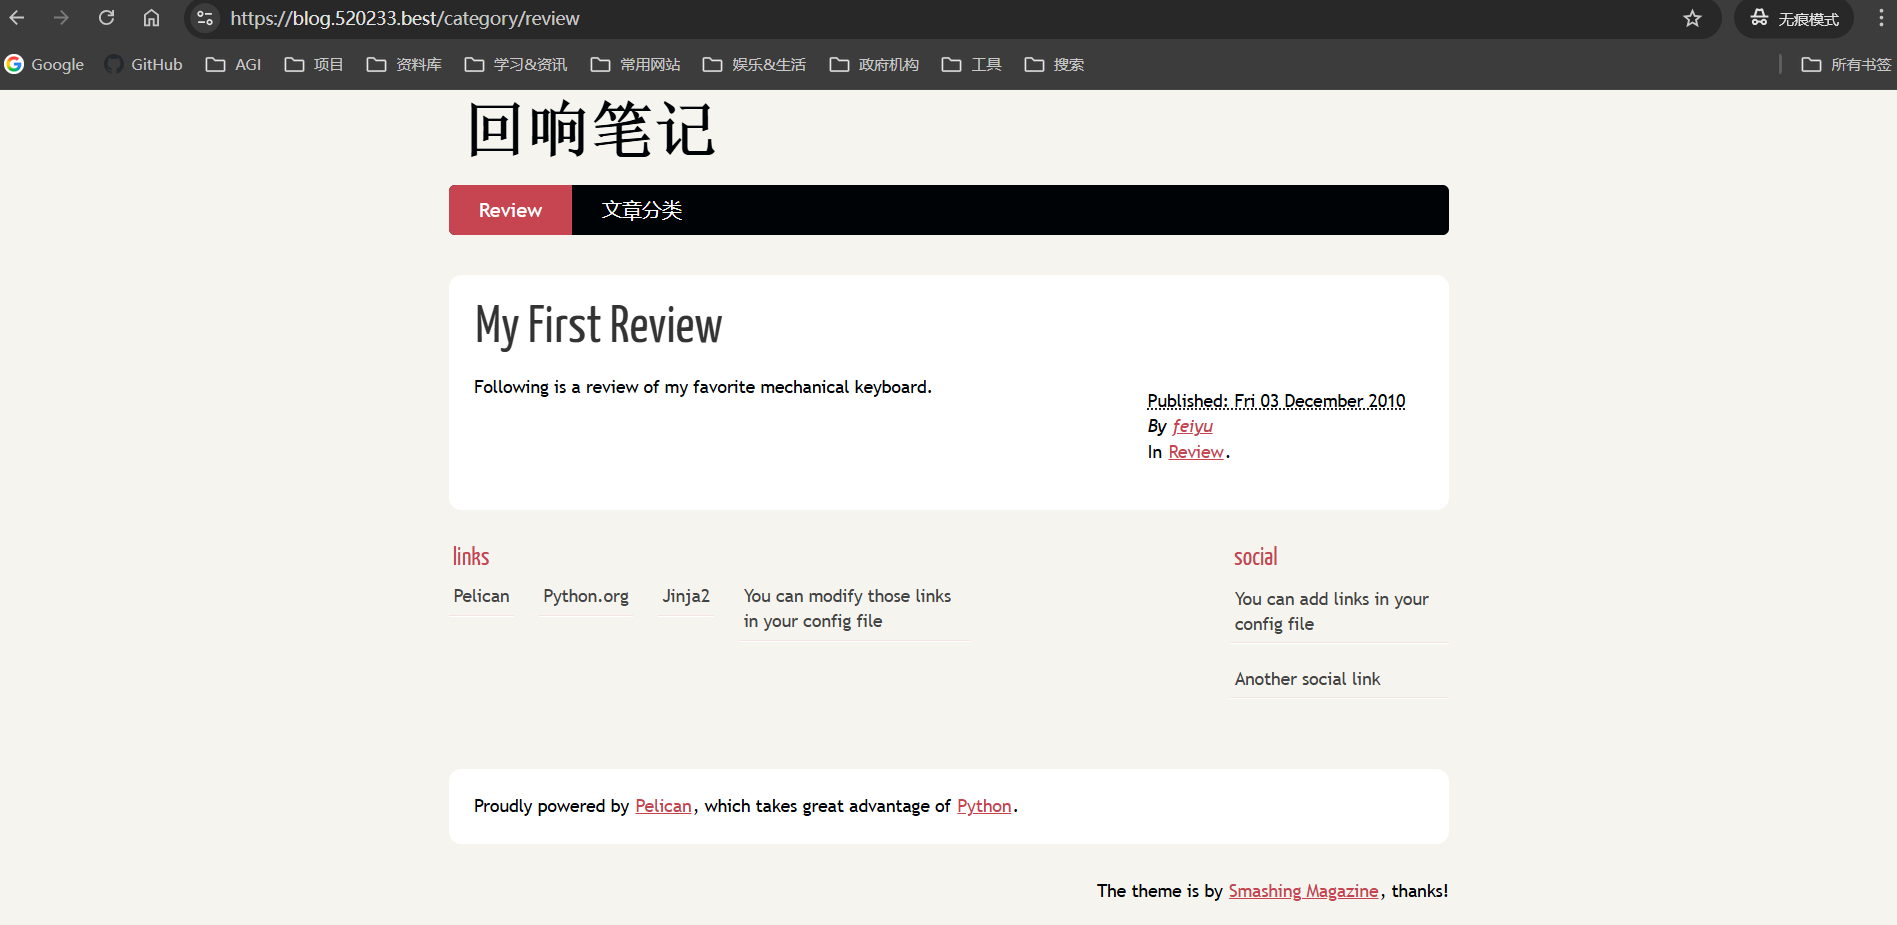Expand the AGI bookmarks folder
1897x925 pixels.
(x=233, y=64)
